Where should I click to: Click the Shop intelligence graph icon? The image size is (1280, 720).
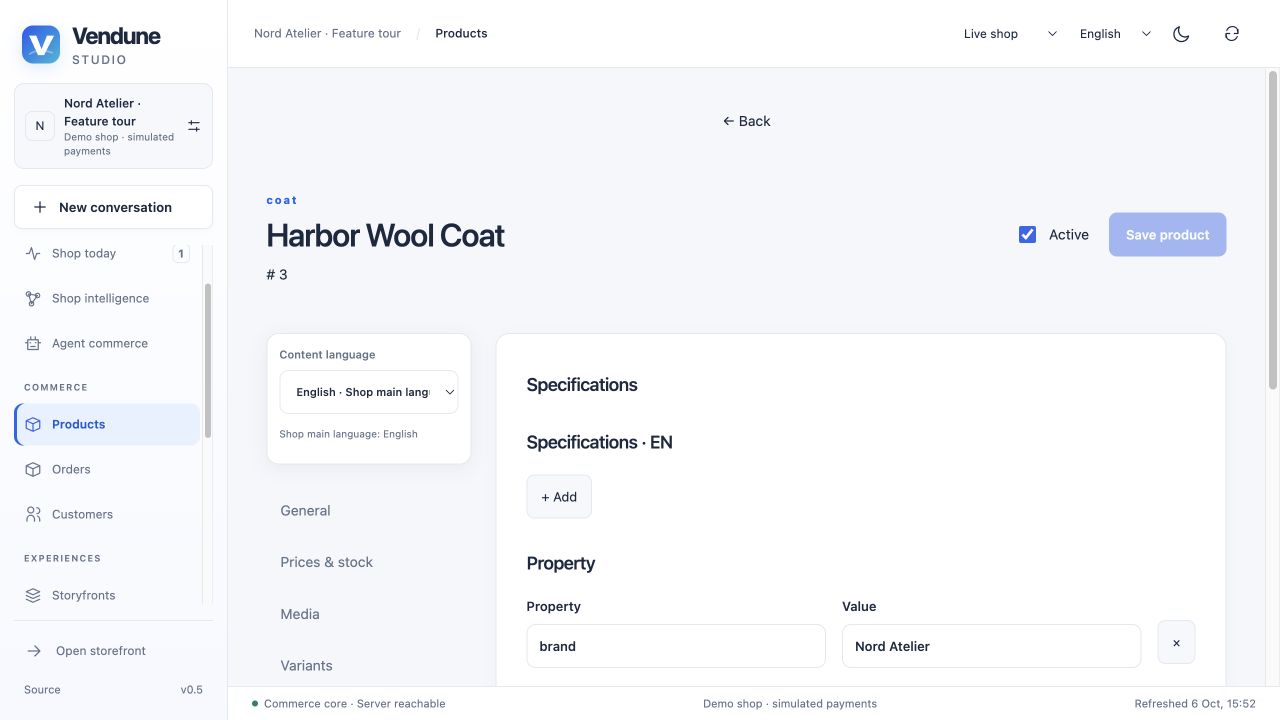[33, 298]
